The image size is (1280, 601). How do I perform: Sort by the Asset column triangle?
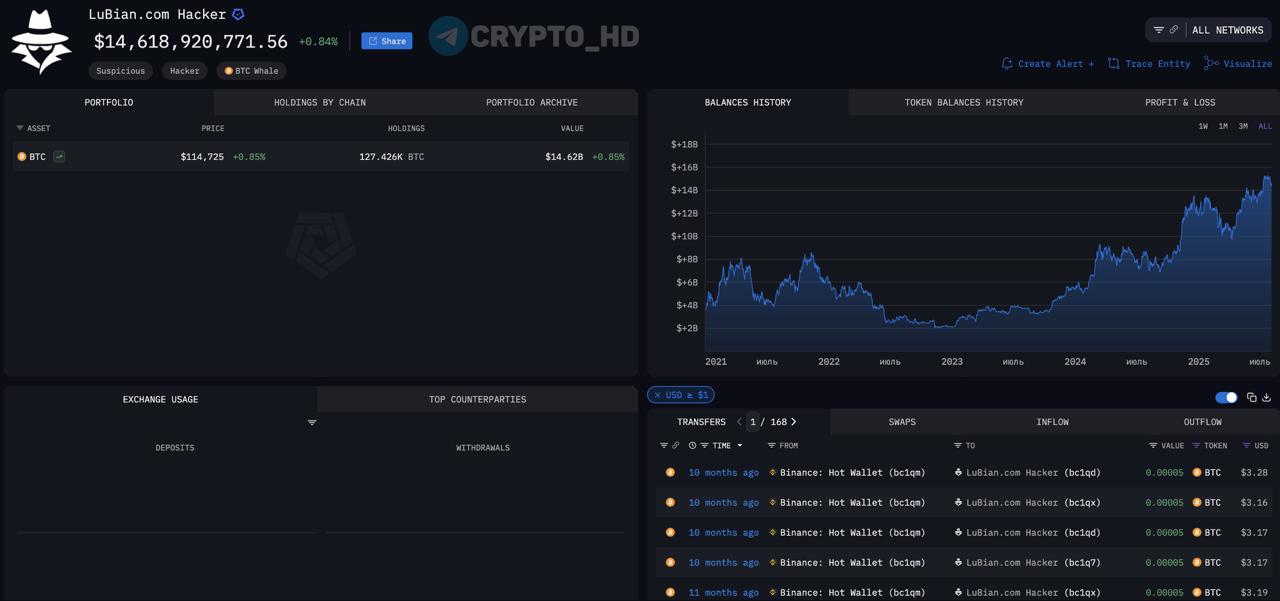[20, 128]
